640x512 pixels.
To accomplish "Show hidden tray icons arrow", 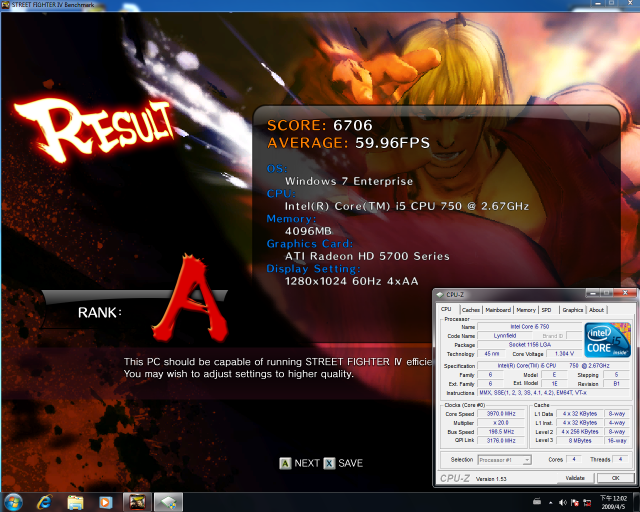I will click(x=551, y=503).
